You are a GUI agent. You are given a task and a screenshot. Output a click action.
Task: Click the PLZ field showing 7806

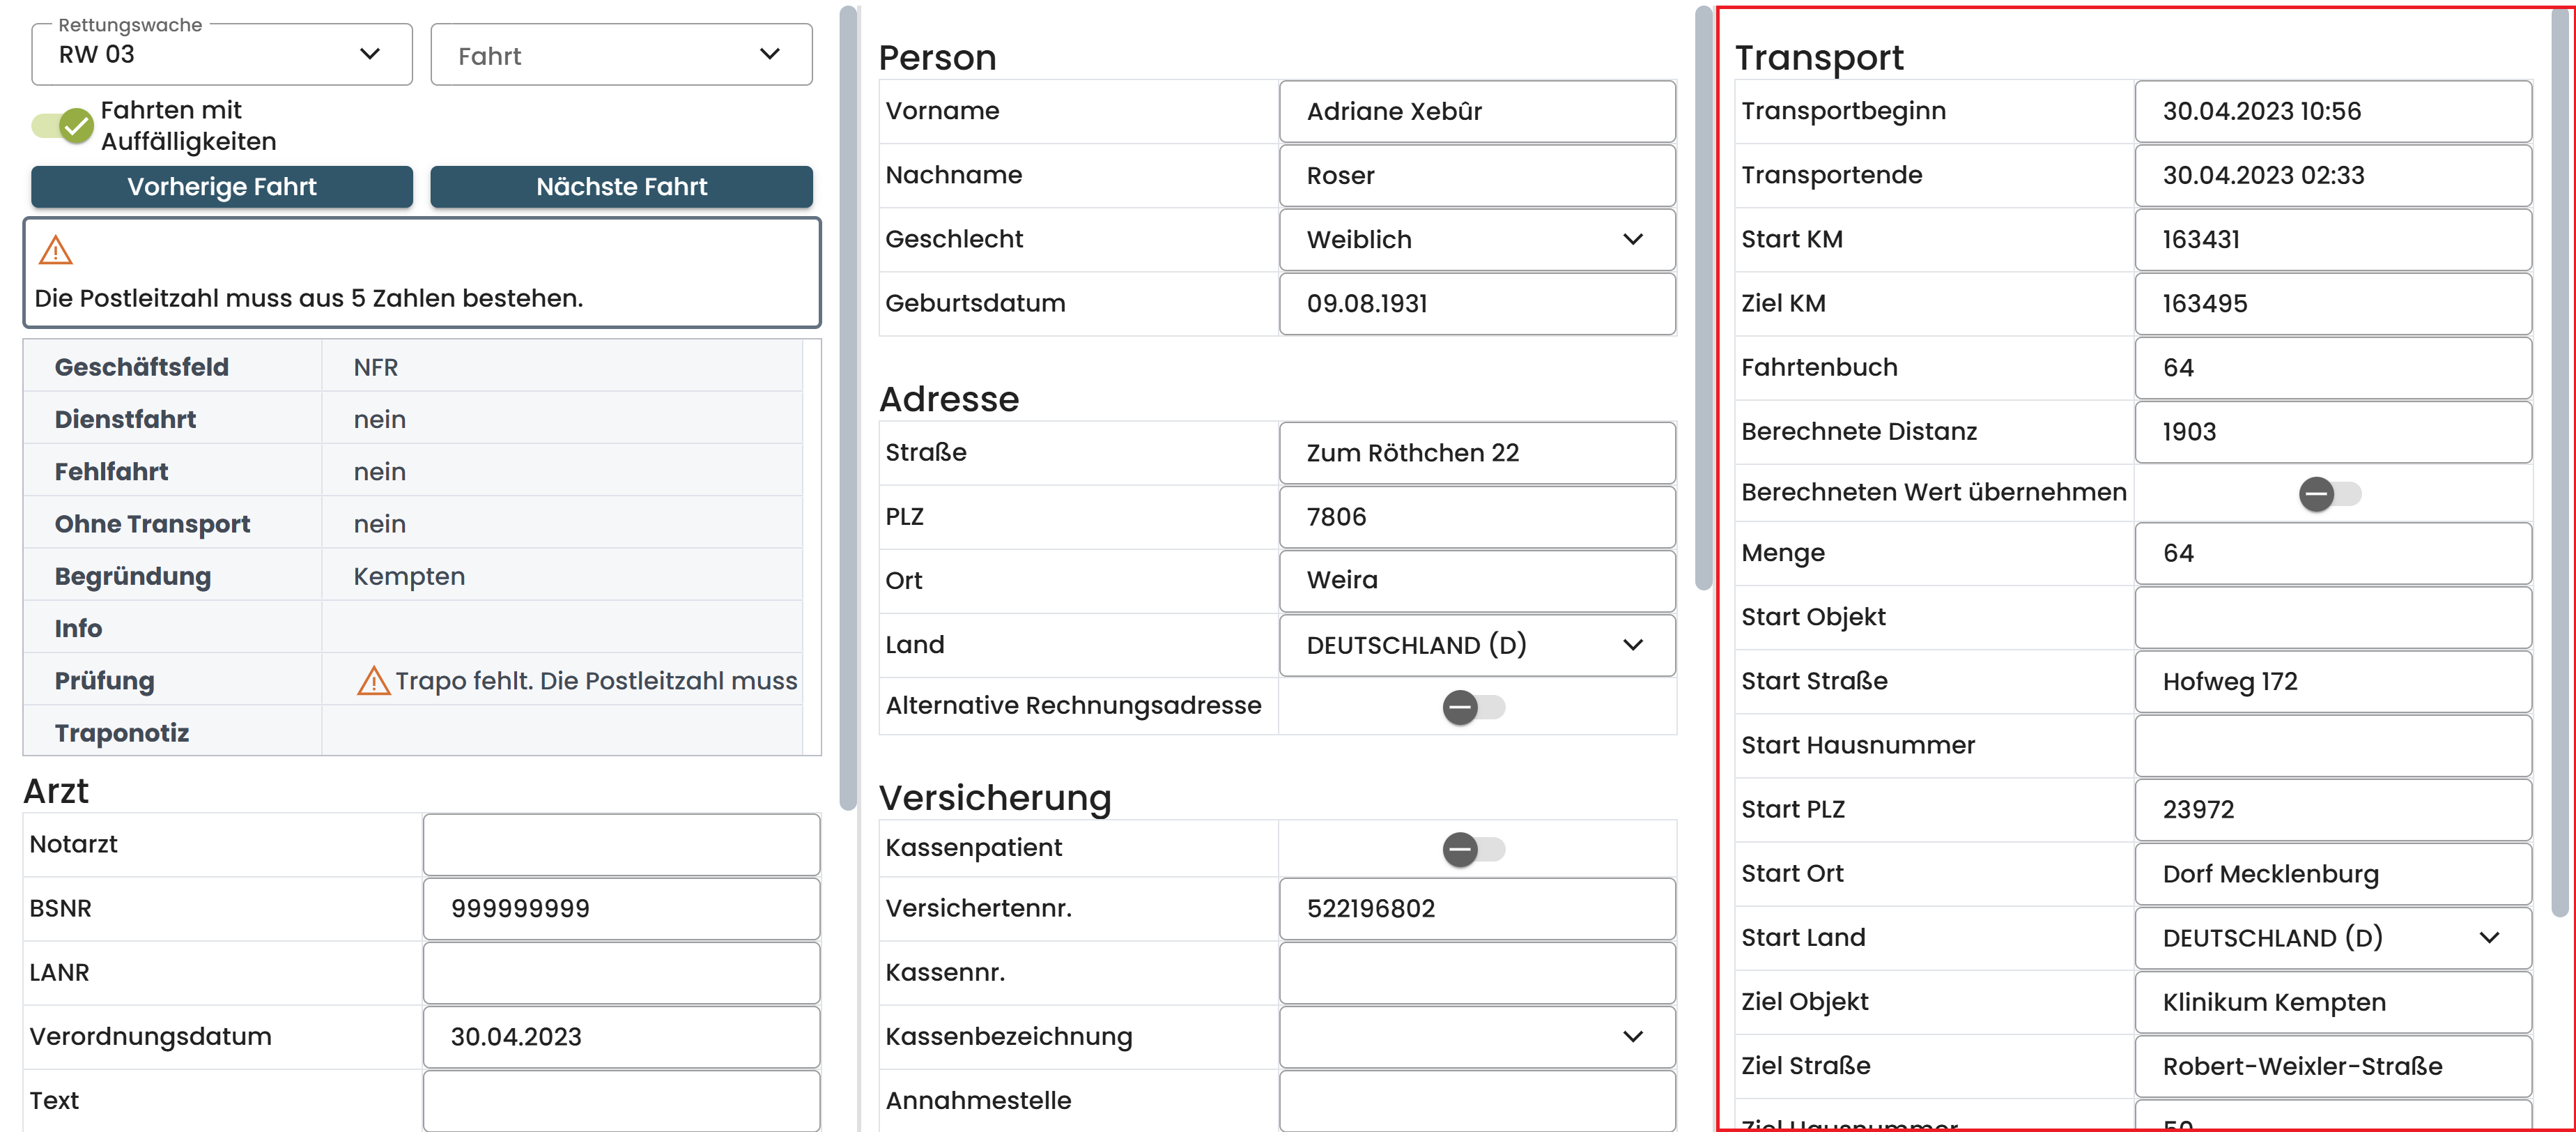(x=1476, y=517)
